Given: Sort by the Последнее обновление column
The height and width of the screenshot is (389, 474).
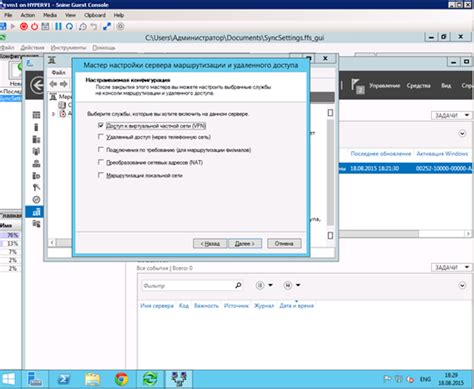Looking at the screenshot, I should coord(381,154).
